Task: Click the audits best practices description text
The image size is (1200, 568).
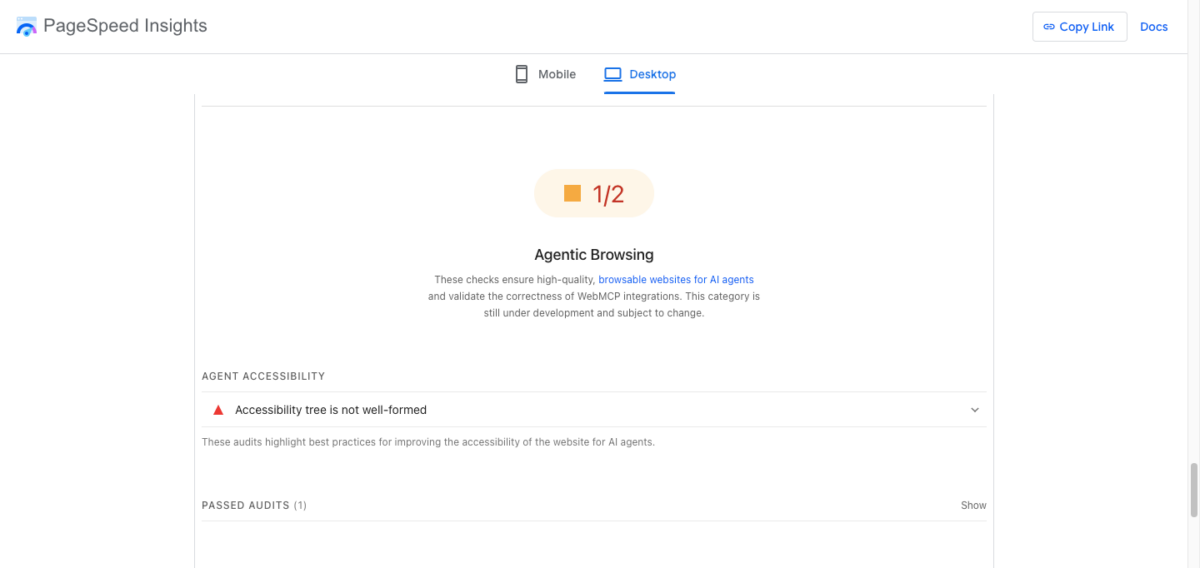Action: pos(428,441)
